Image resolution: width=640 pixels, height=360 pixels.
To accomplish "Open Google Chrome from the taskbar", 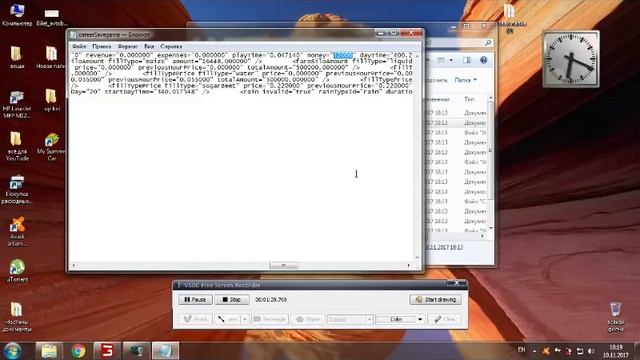I will 78,351.
